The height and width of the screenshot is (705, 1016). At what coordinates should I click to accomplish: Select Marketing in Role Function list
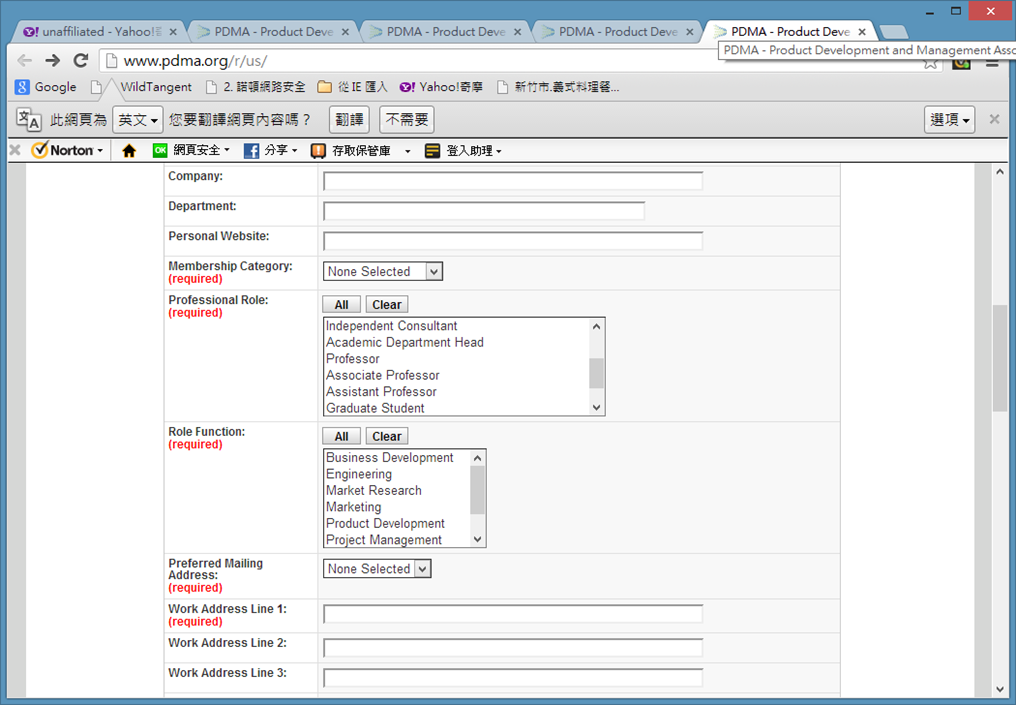pyautogui.click(x=353, y=507)
